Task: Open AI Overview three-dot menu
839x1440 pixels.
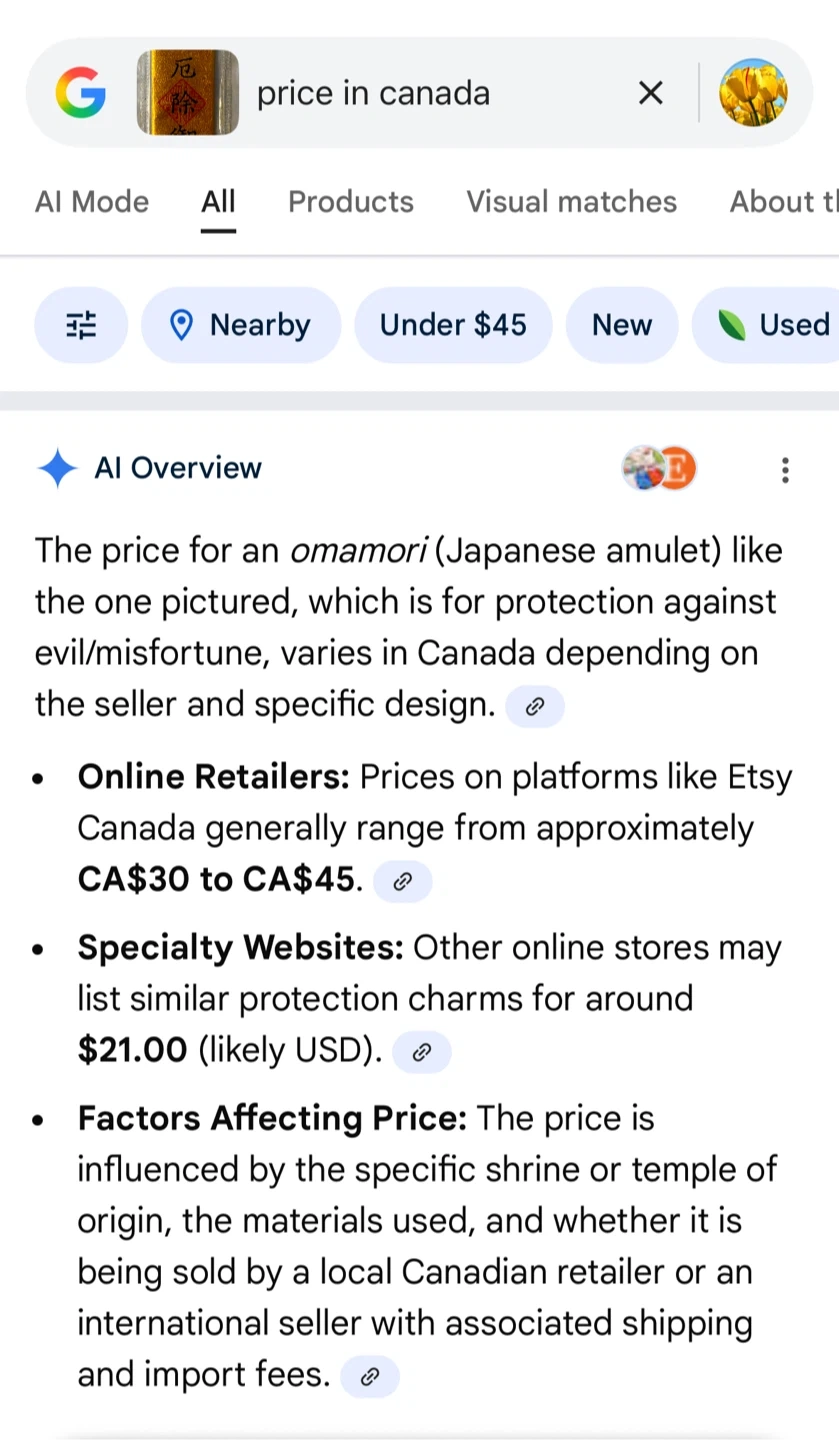Action: pos(785,469)
